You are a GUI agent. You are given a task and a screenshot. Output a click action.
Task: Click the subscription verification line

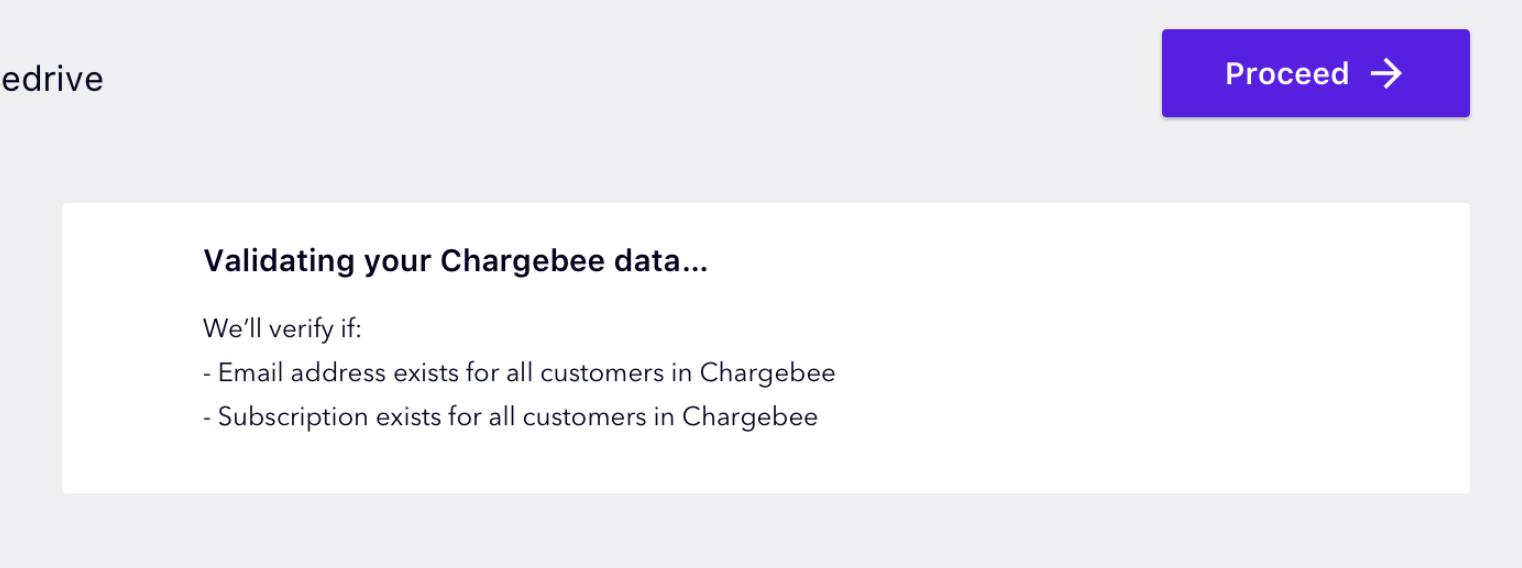pyautogui.click(x=510, y=416)
